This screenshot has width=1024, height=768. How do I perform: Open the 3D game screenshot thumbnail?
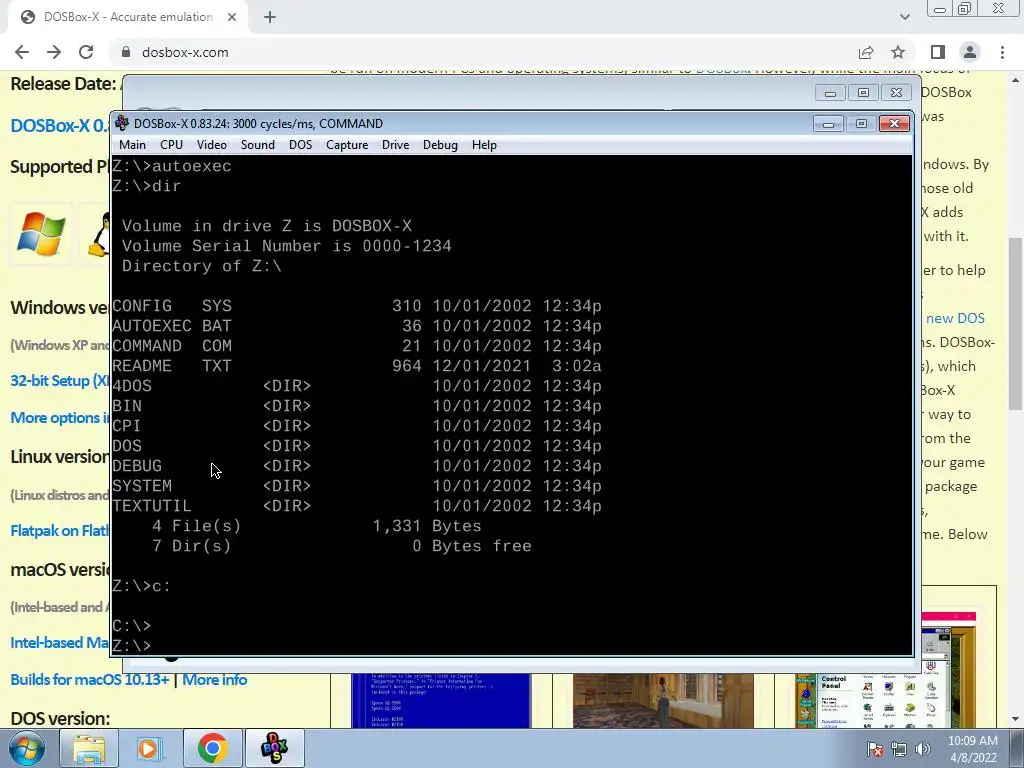(x=663, y=701)
